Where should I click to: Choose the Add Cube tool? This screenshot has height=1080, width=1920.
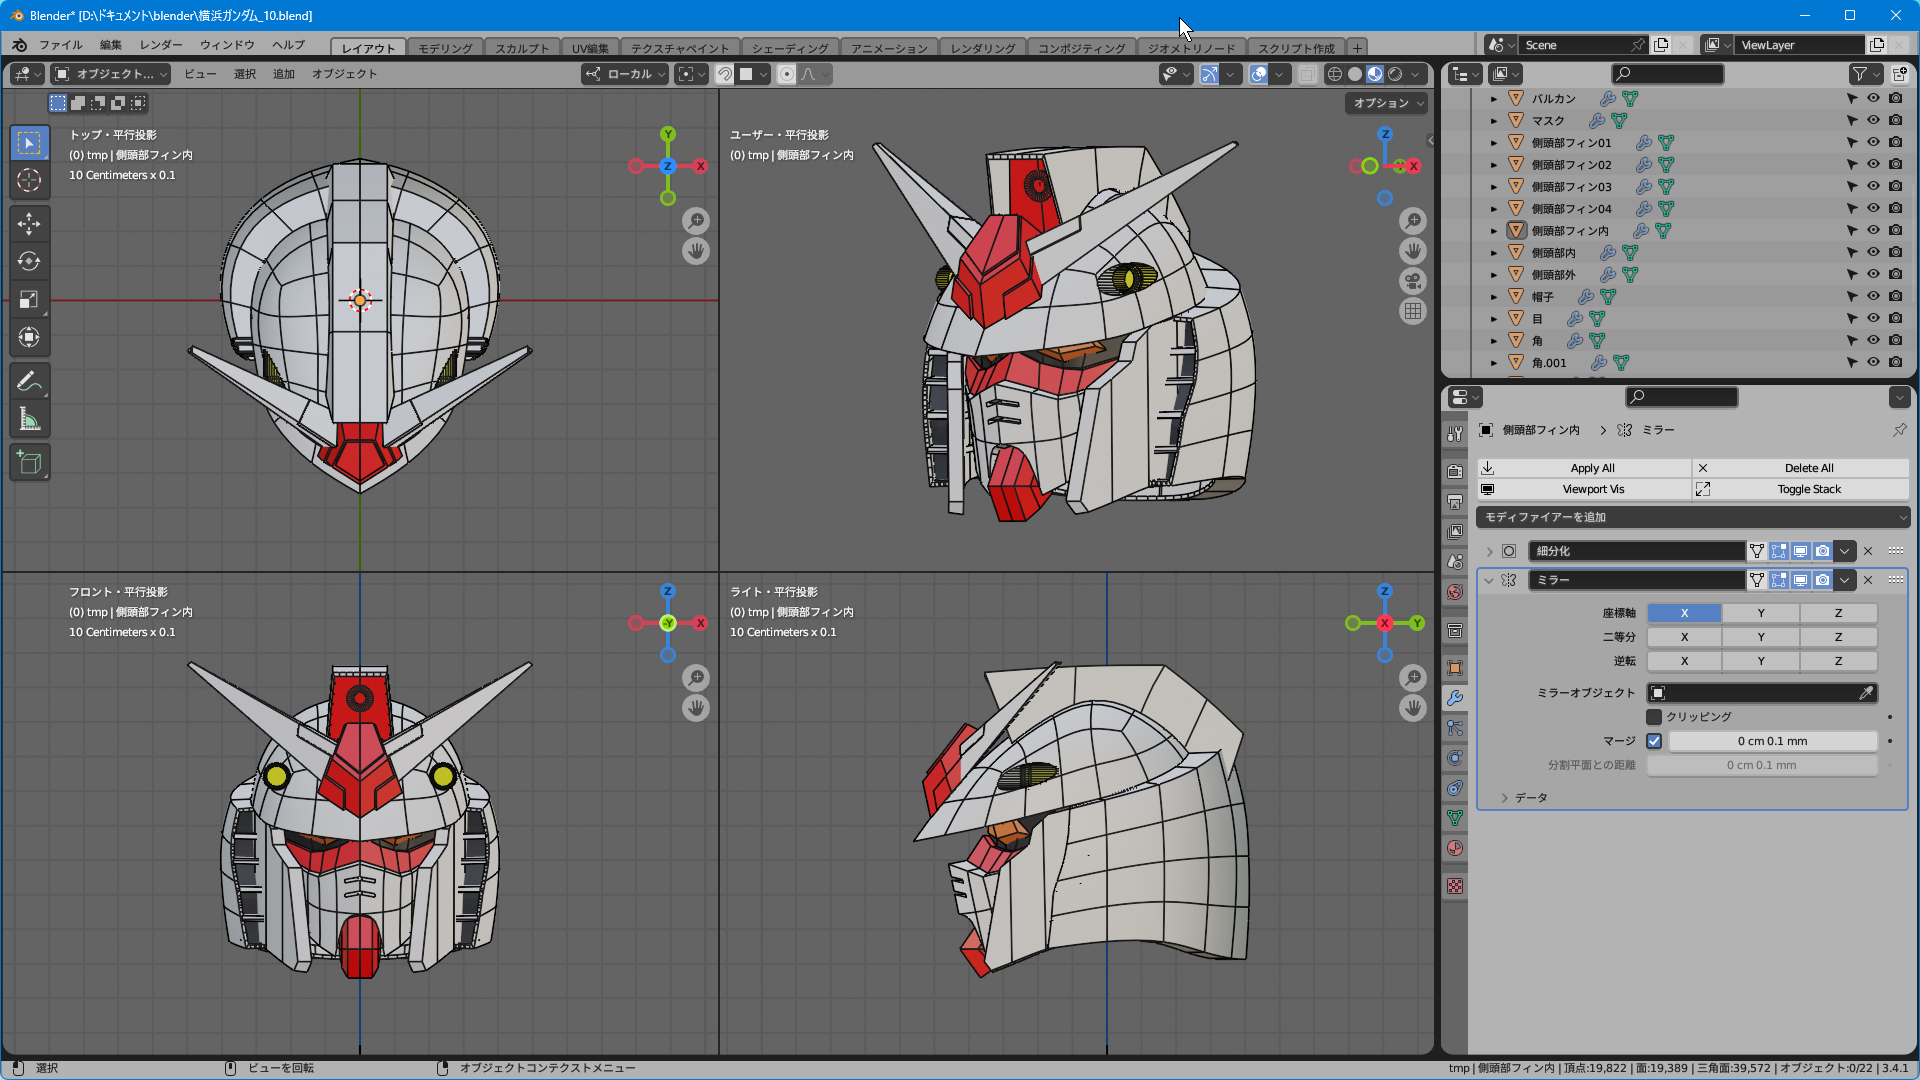(x=29, y=463)
